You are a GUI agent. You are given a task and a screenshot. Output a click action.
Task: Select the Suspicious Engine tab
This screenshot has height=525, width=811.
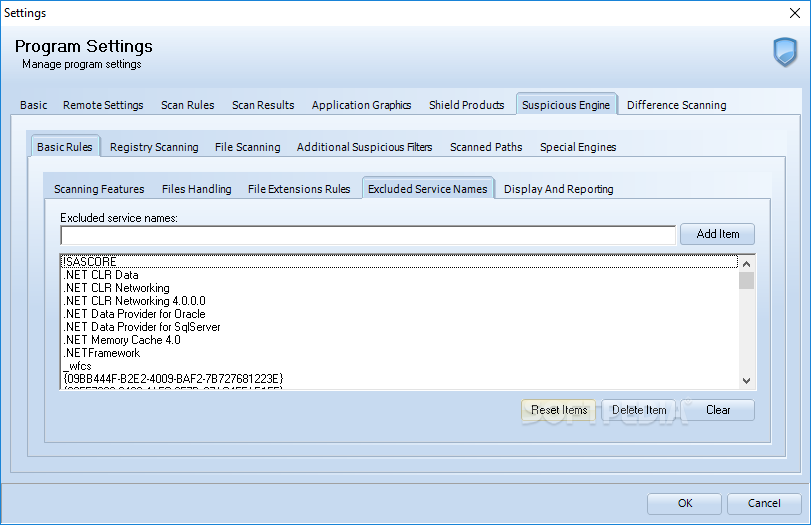pyautogui.click(x=566, y=104)
